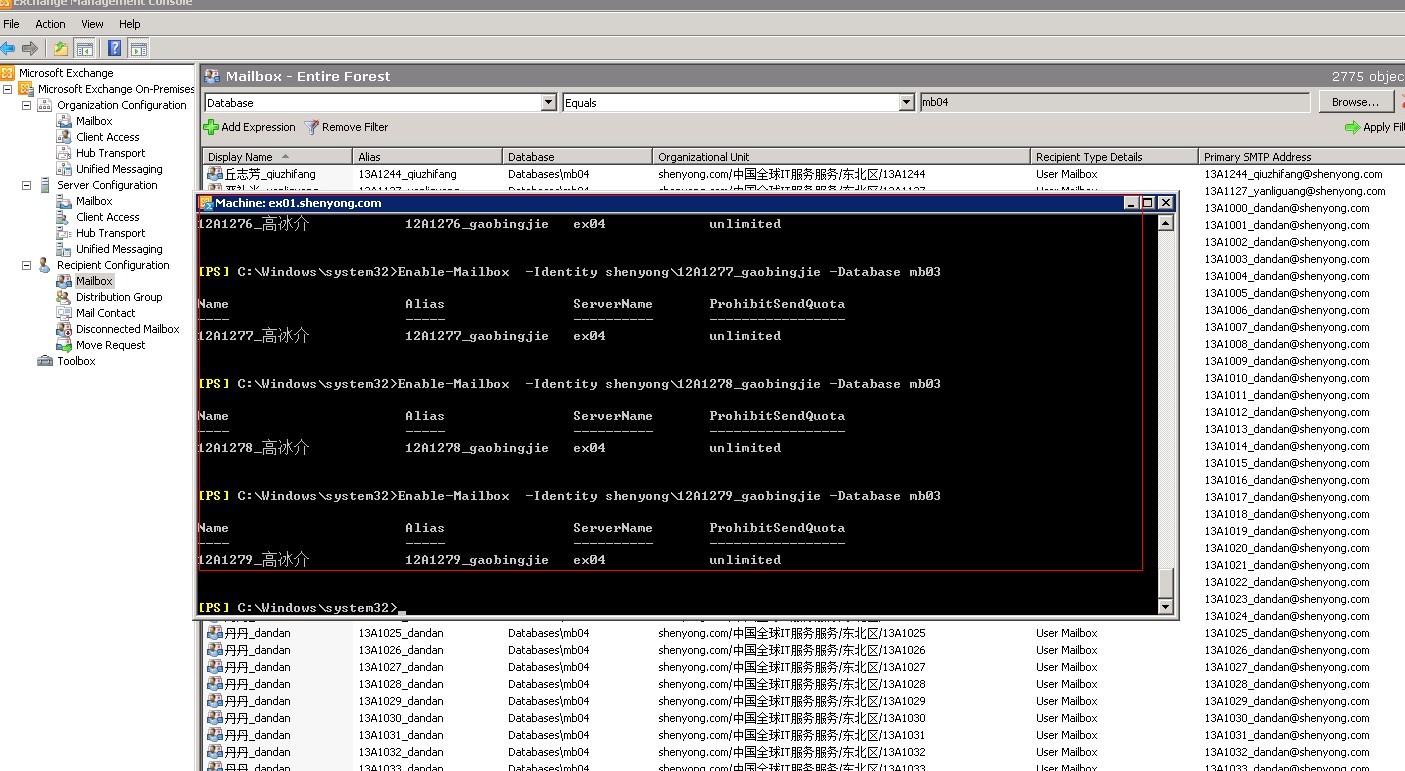Screen dimensions: 1405x771
Task: Click the Database column header
Action: tap(578, 157)
